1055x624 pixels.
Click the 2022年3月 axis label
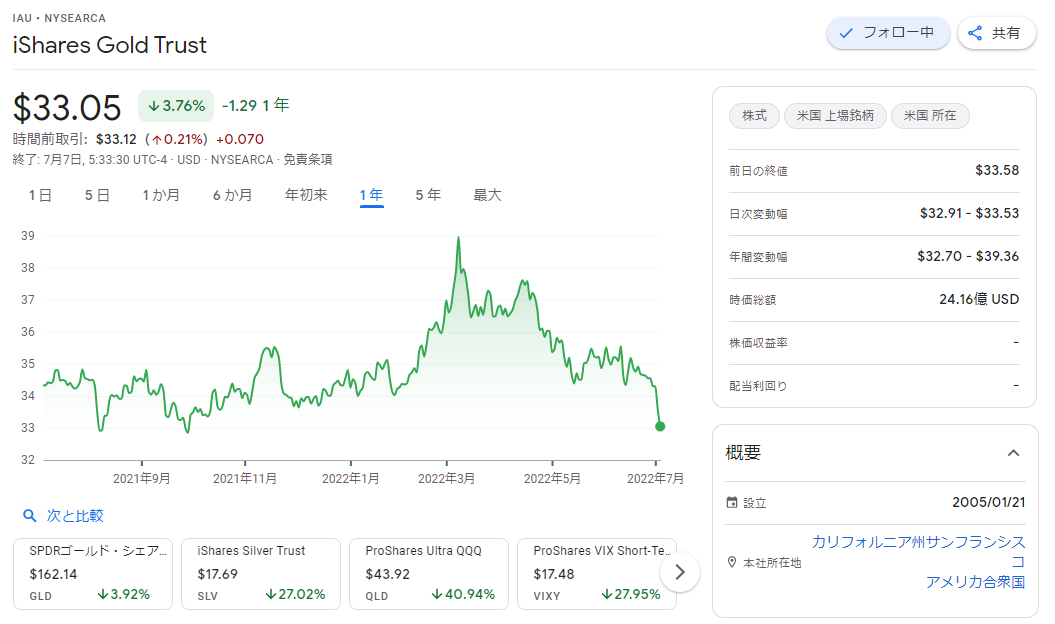[x=446, y=479]
